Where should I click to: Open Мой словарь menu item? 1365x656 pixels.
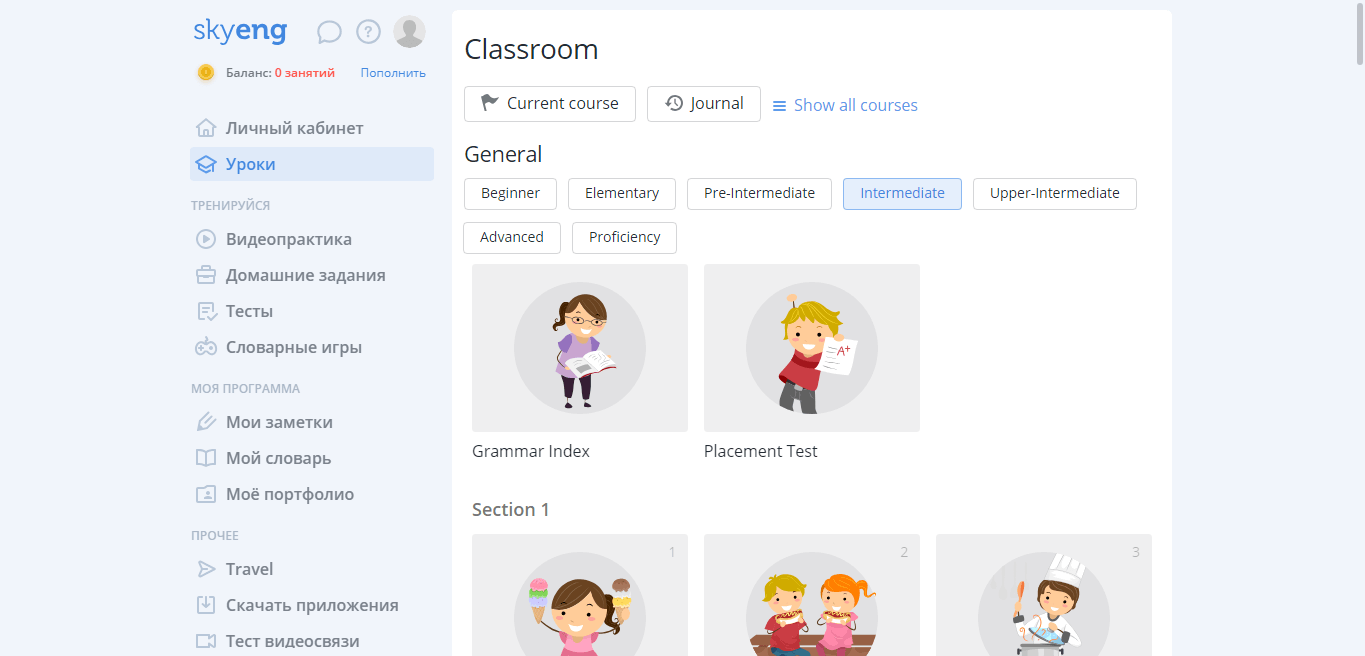[278, 458]
